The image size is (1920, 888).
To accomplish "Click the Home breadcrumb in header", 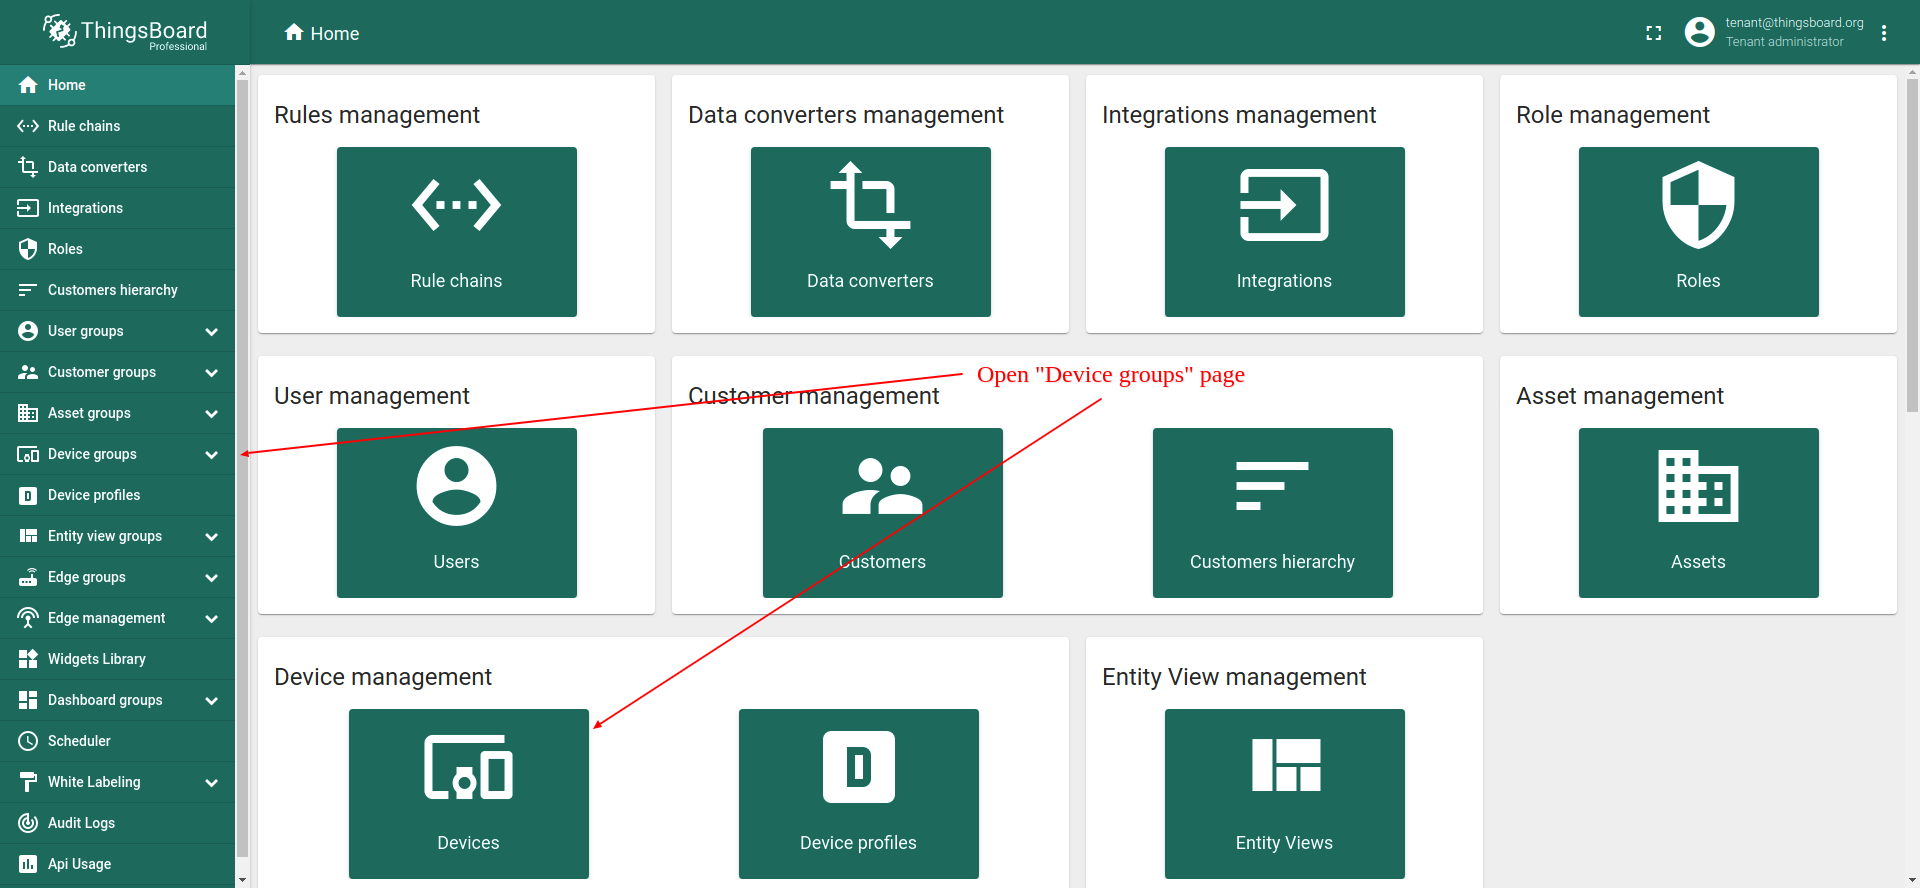I will click(321, 33).
